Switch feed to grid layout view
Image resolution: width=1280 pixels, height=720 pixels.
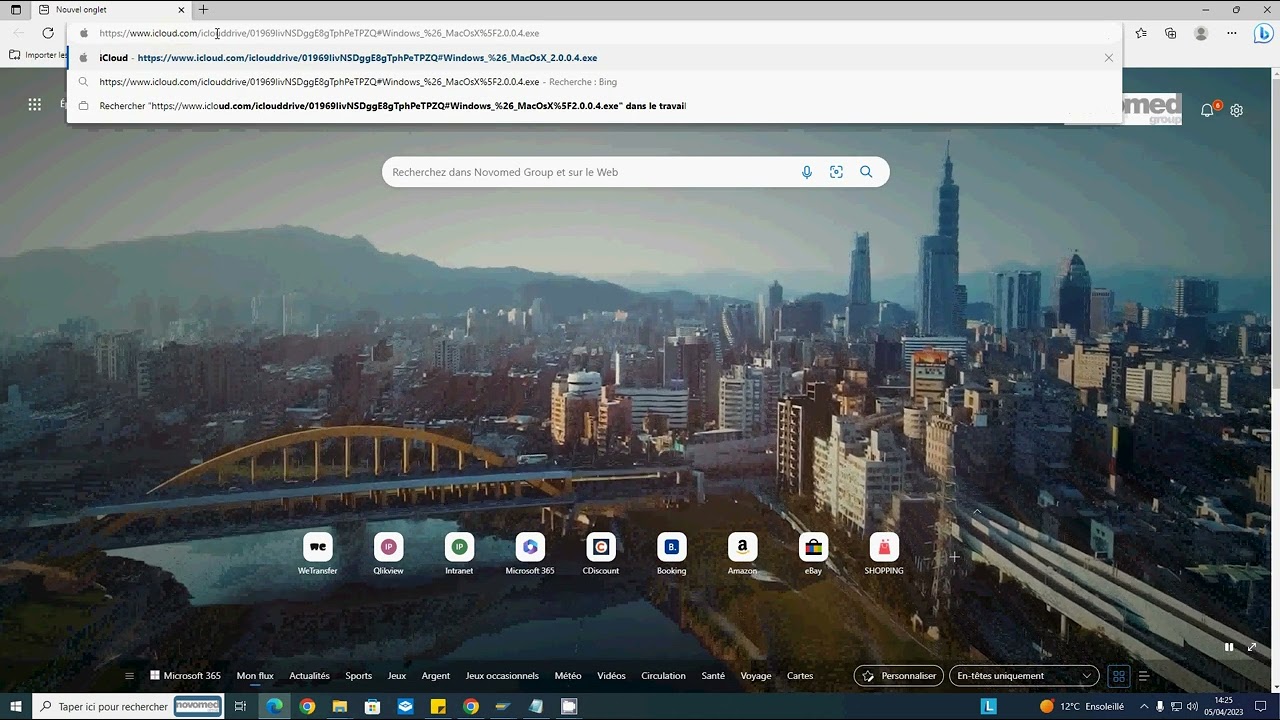point(1119,676)
